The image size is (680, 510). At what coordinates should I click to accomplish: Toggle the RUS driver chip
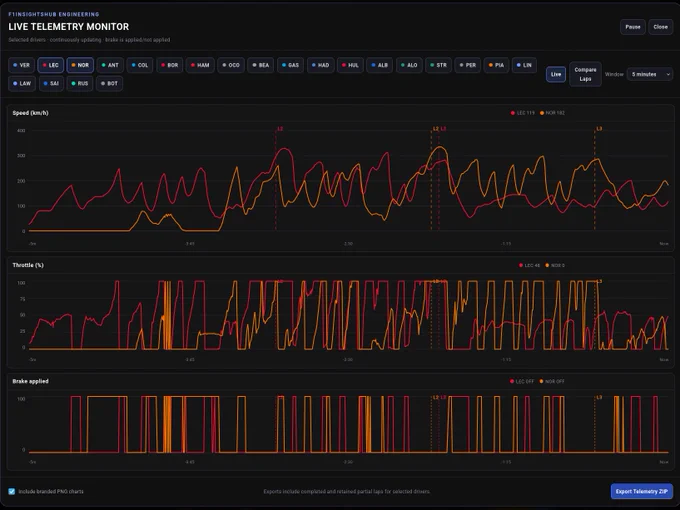80,83
